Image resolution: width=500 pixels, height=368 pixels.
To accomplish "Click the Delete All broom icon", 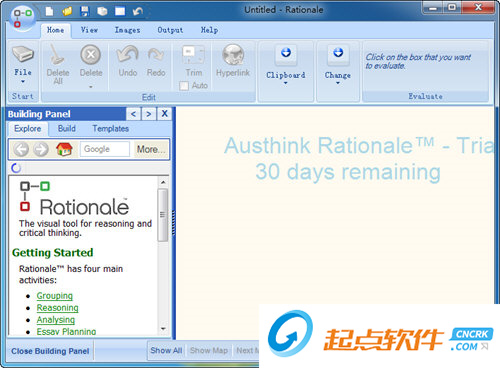I will [57, 54].
